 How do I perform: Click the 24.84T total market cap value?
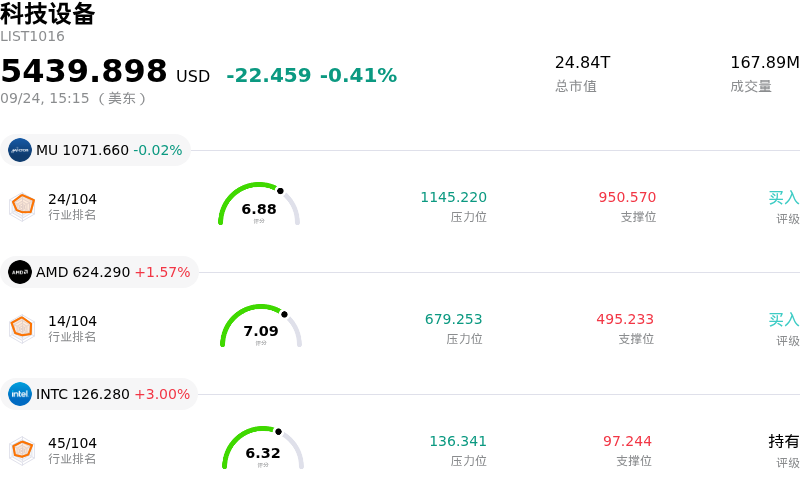583,62
